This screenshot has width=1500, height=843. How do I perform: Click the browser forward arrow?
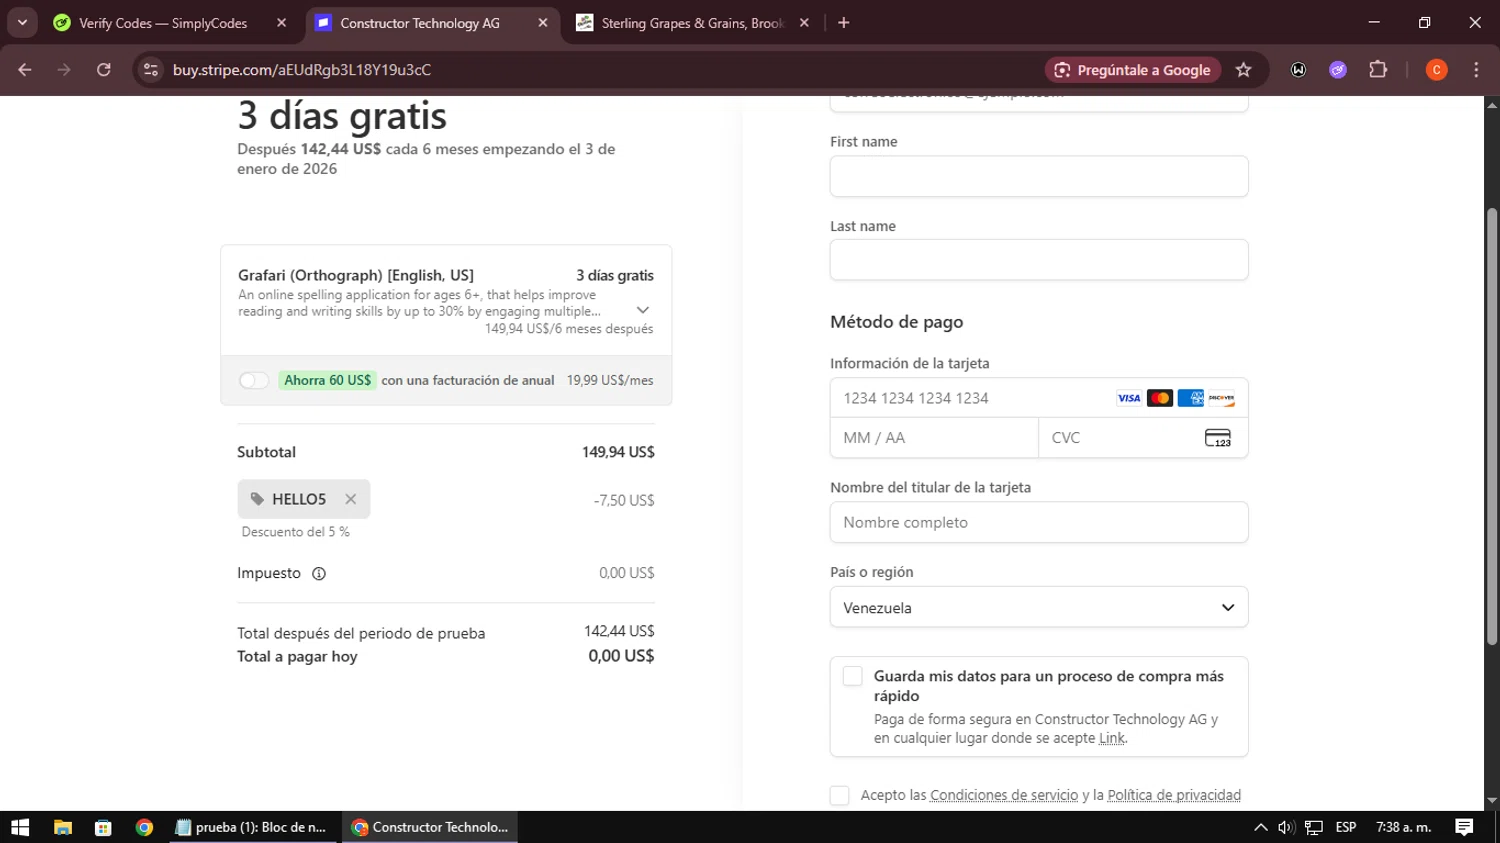click(64, 70)
